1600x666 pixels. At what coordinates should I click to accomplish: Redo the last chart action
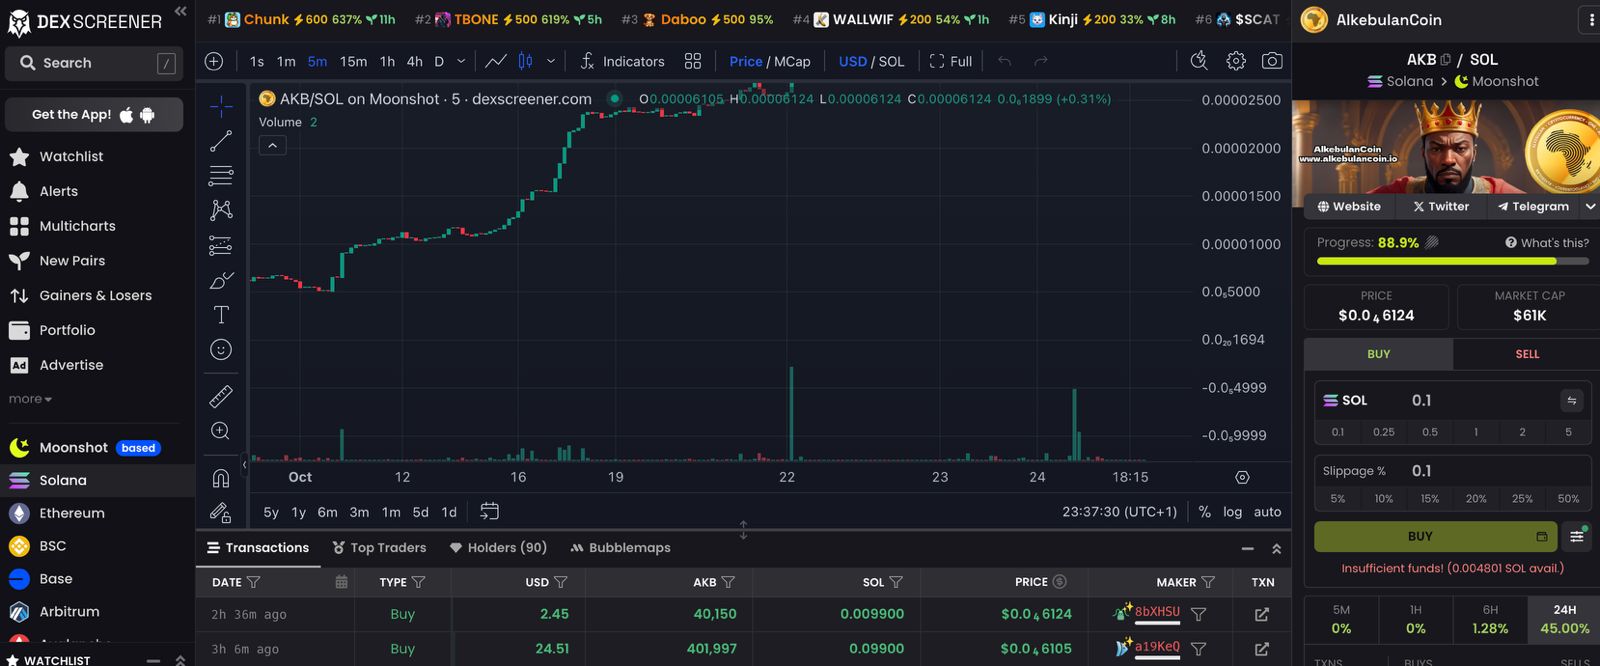(x=1041, y=61)
